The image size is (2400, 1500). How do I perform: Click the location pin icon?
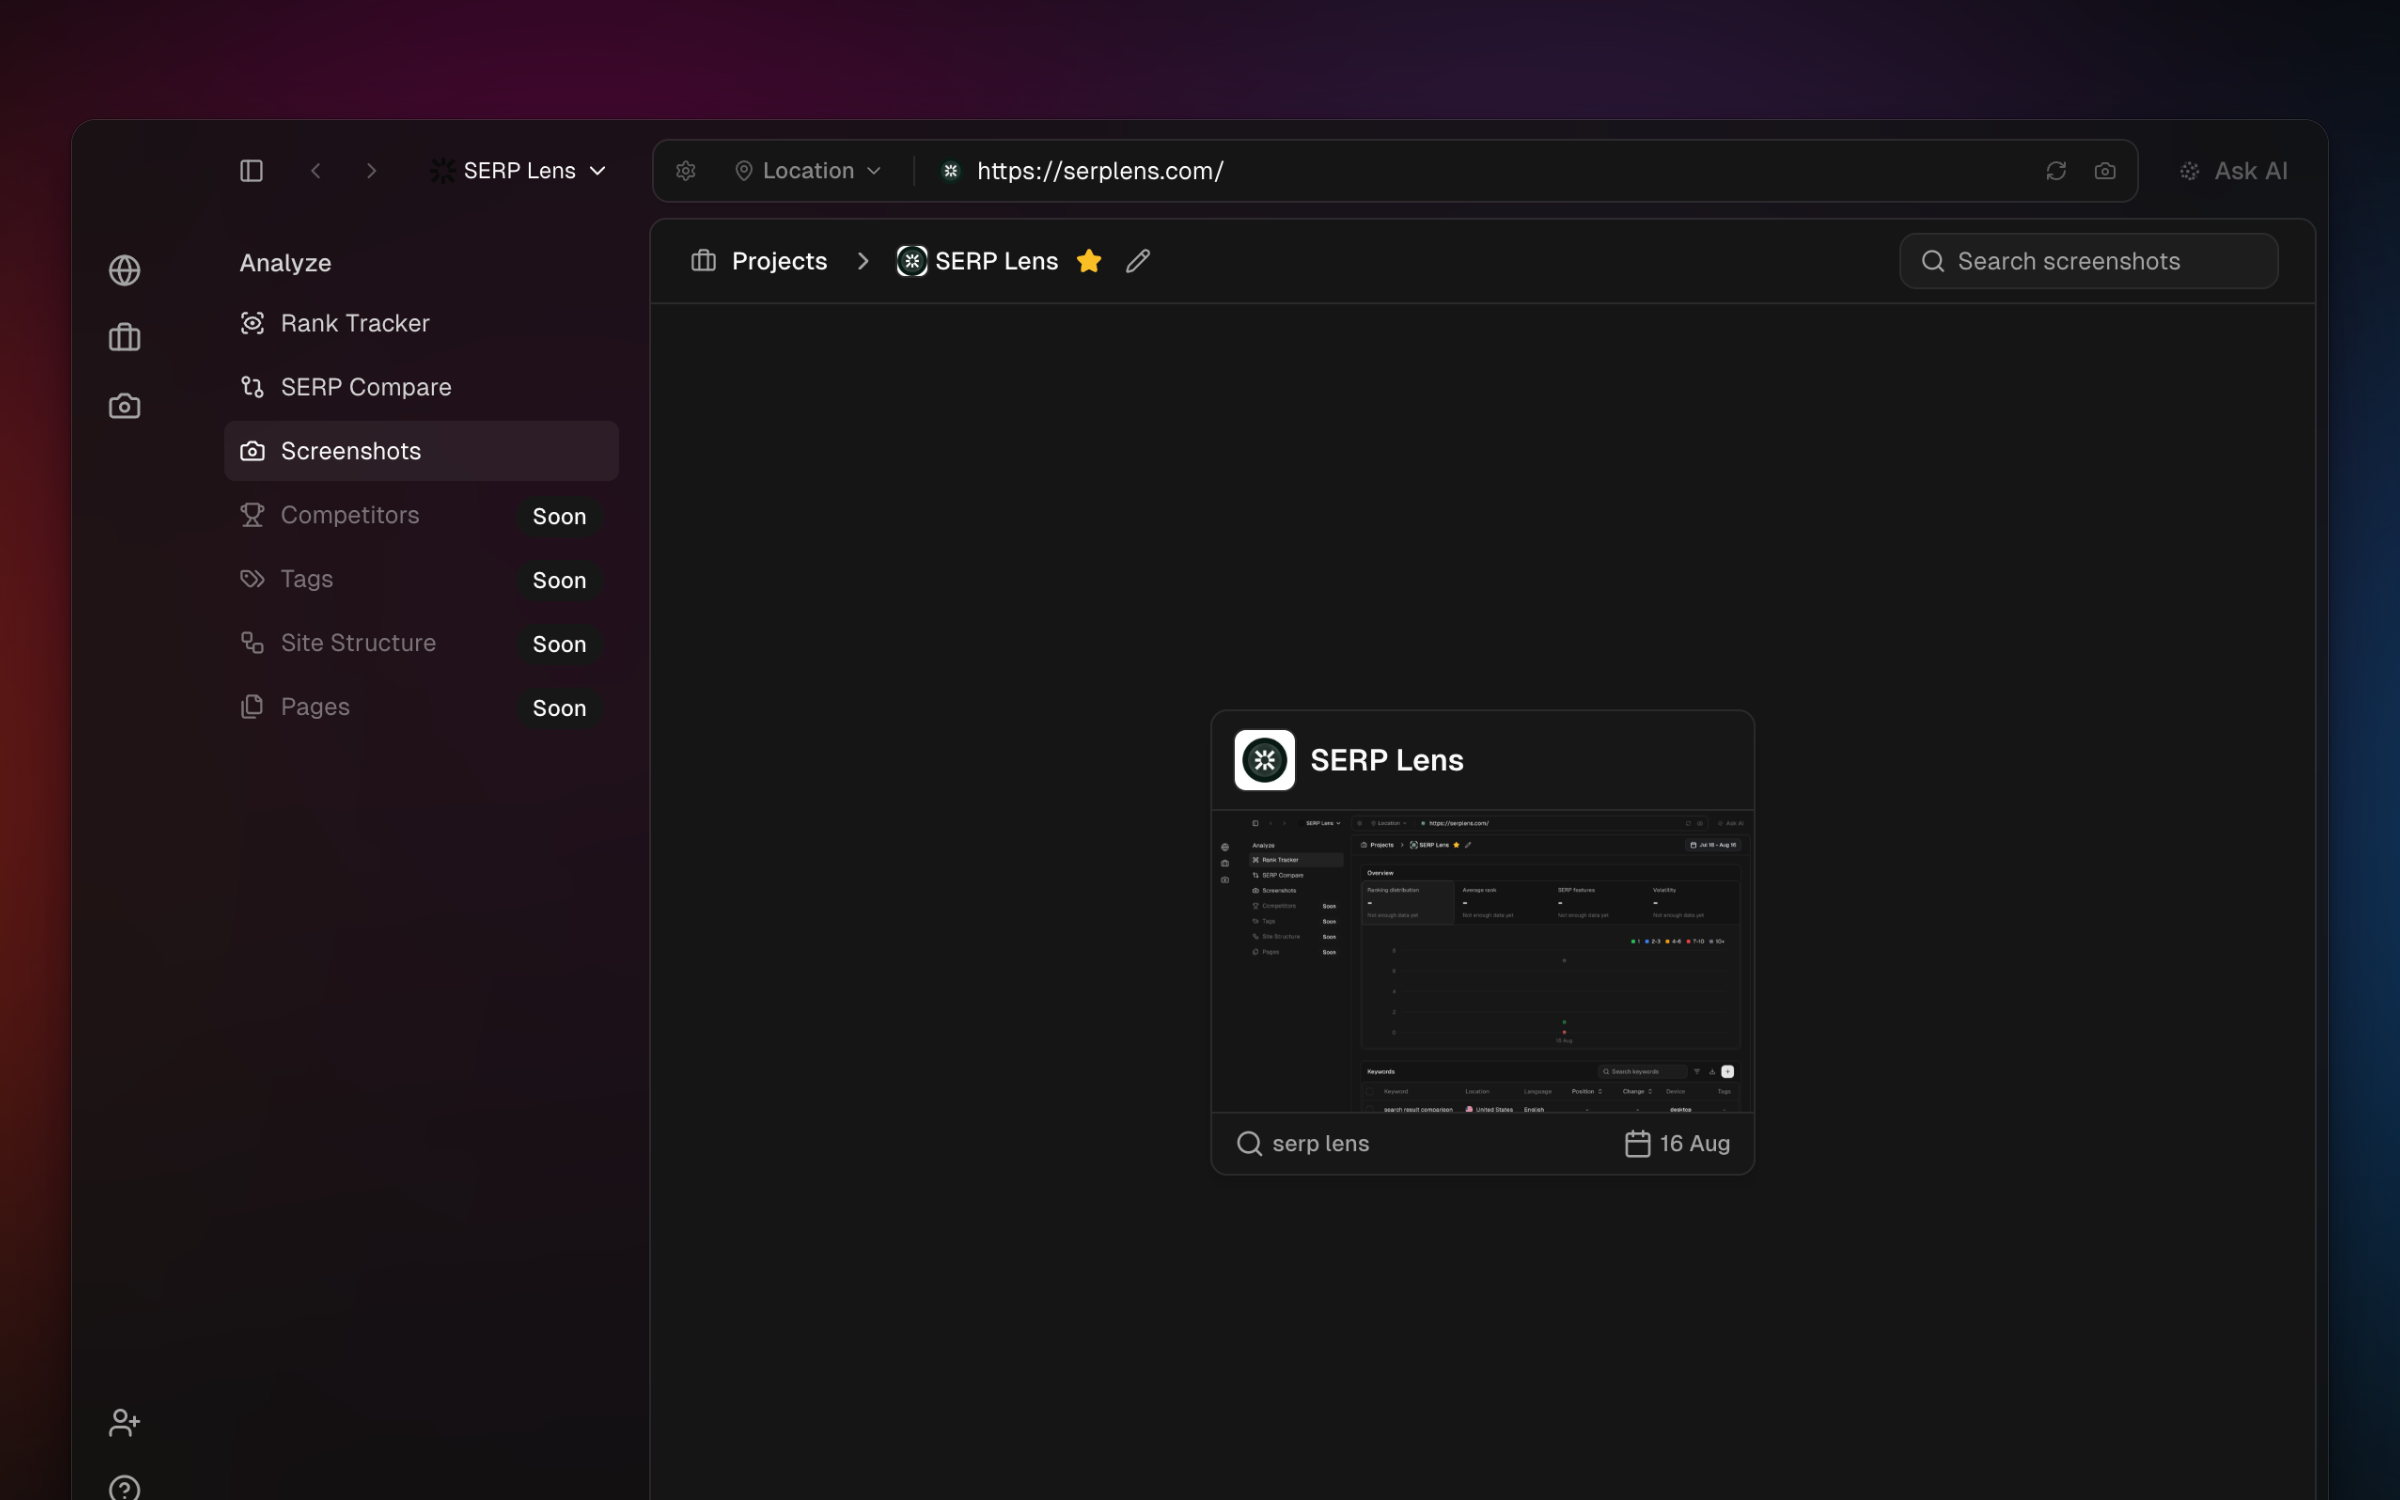[x=743, y=171]
